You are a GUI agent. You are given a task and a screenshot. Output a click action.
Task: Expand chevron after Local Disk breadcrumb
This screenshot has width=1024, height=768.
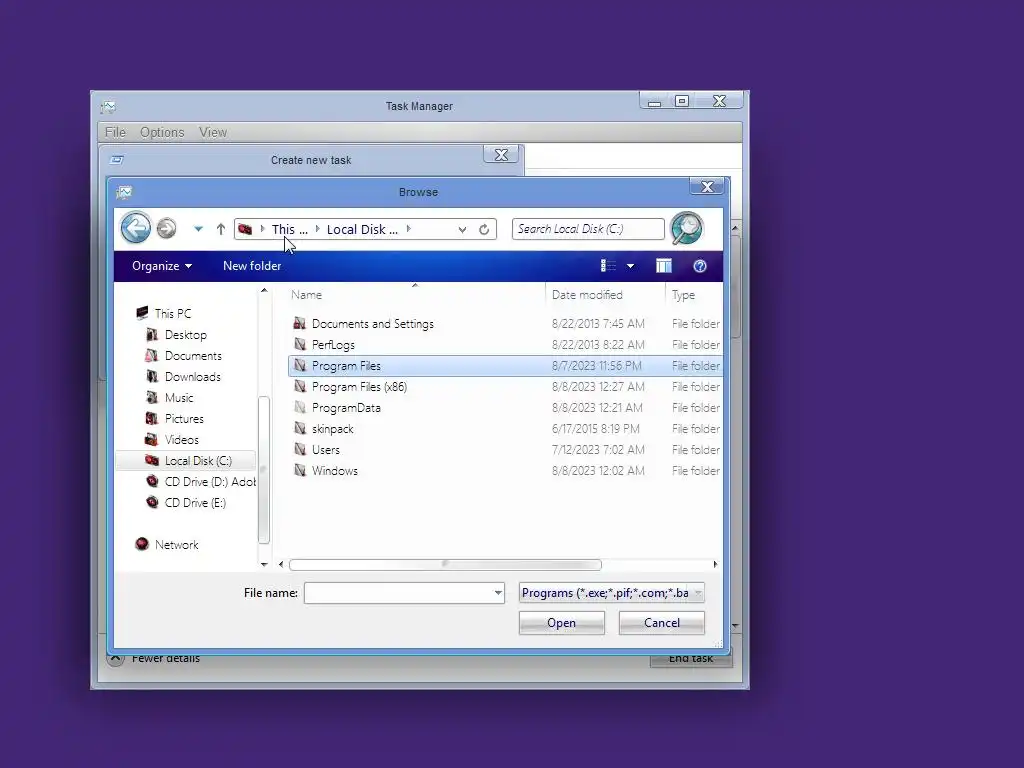click(409, 229)
